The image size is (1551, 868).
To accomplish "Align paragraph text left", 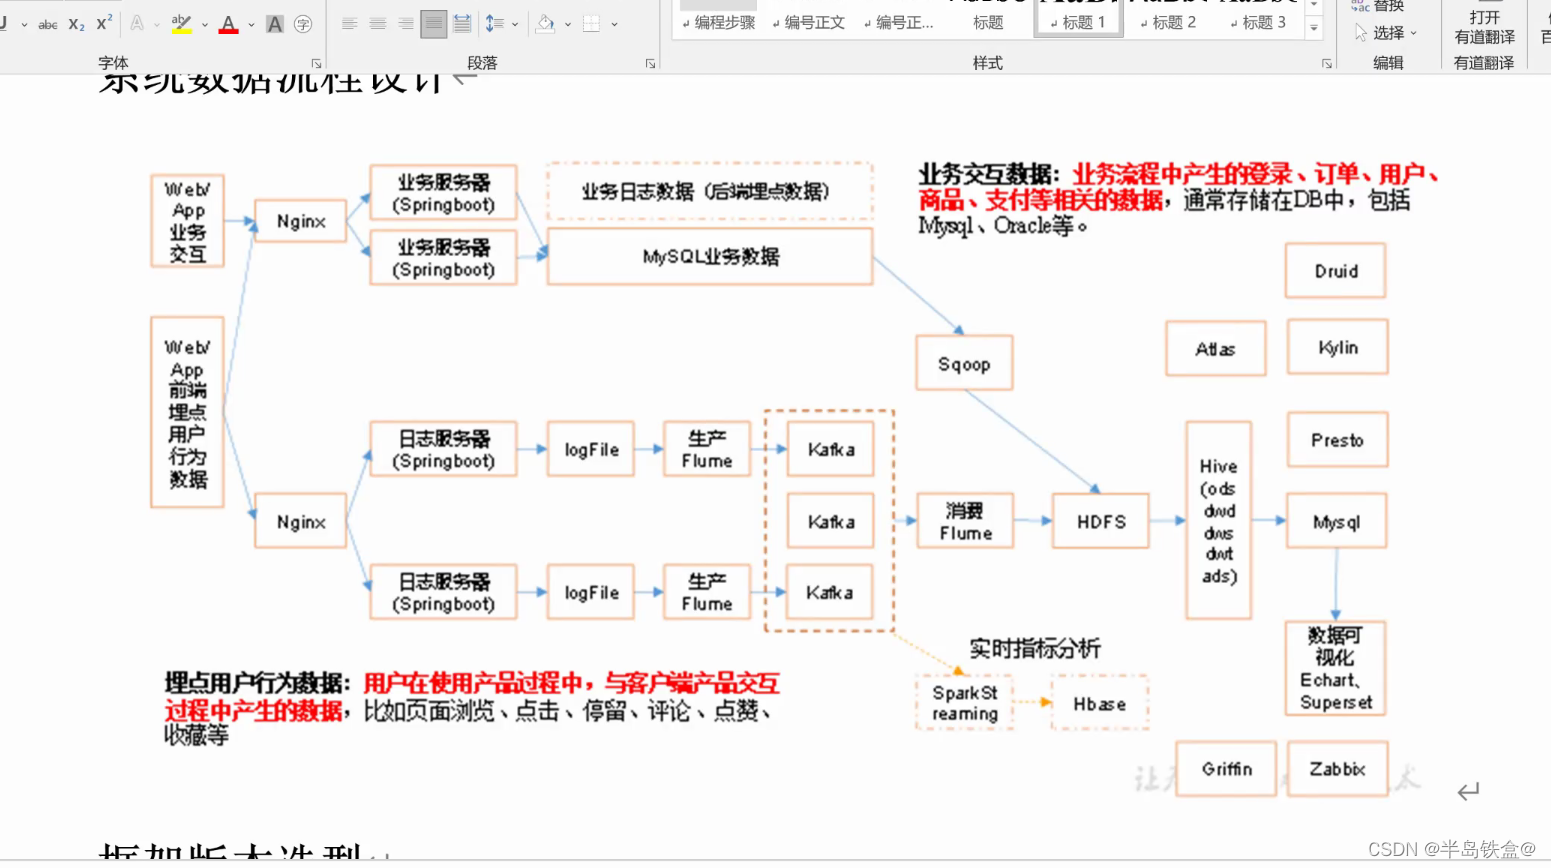I will tap(349, 23).
